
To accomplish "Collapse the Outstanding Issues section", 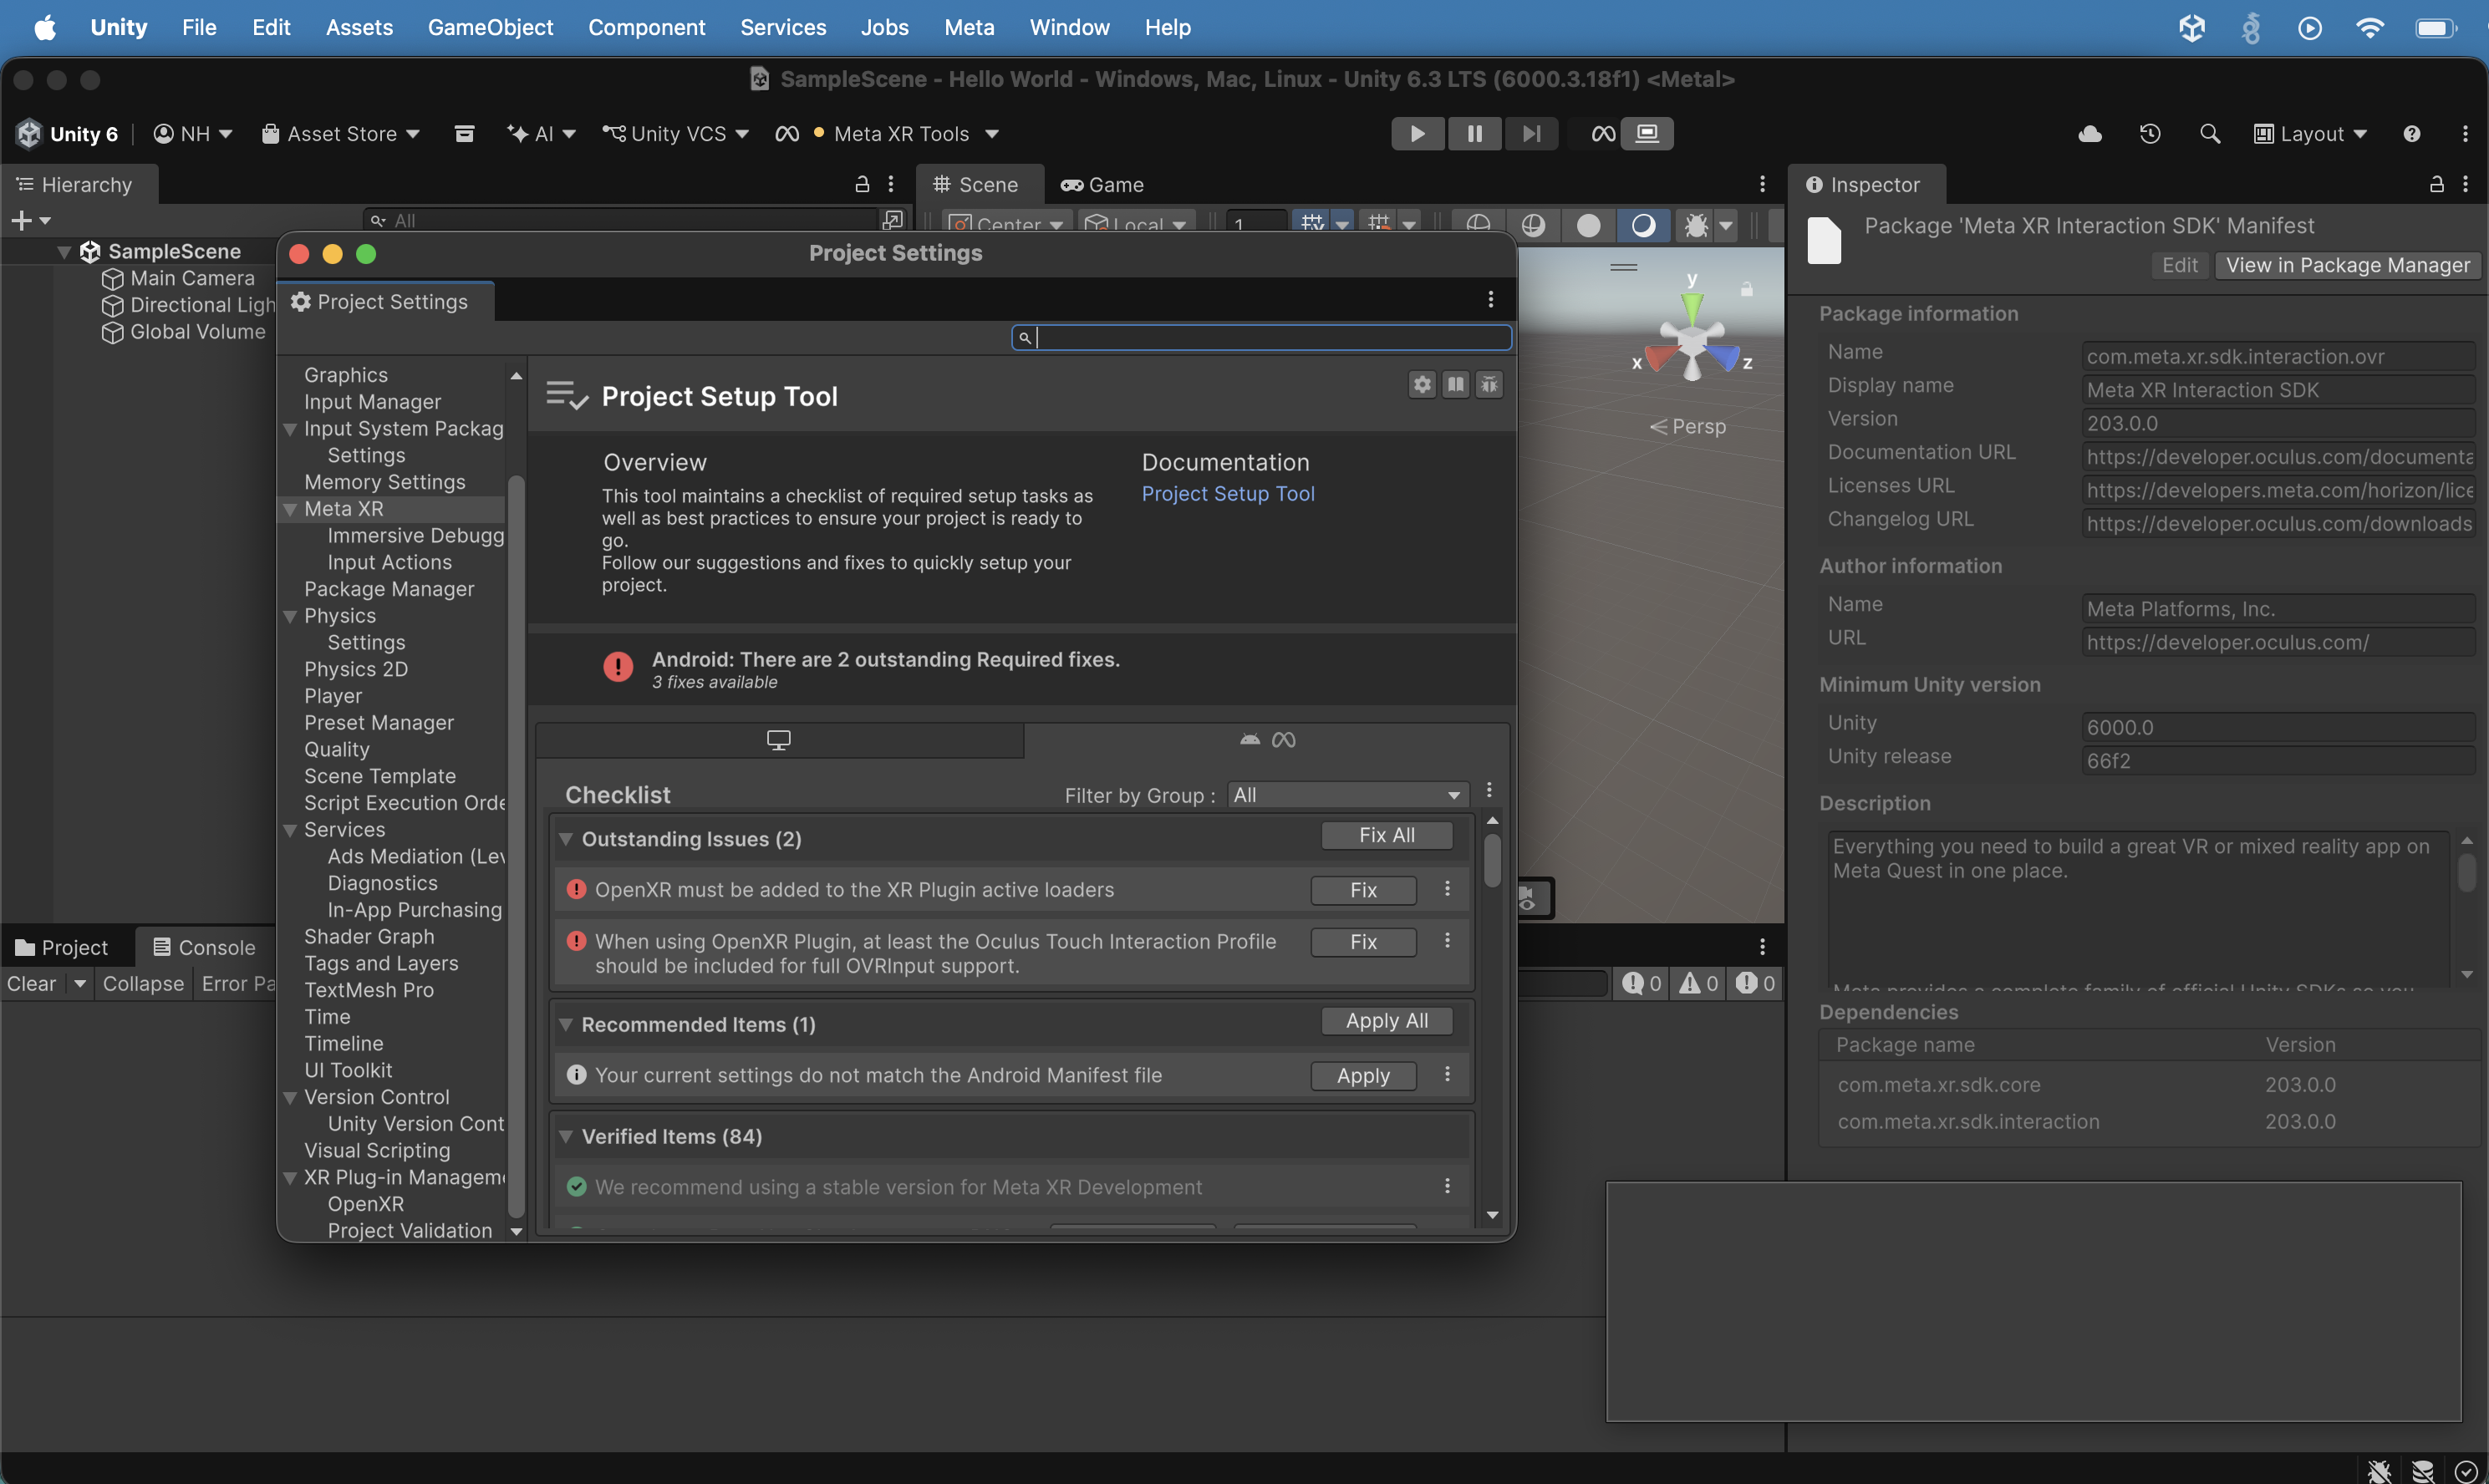I will tap(566, 838).
